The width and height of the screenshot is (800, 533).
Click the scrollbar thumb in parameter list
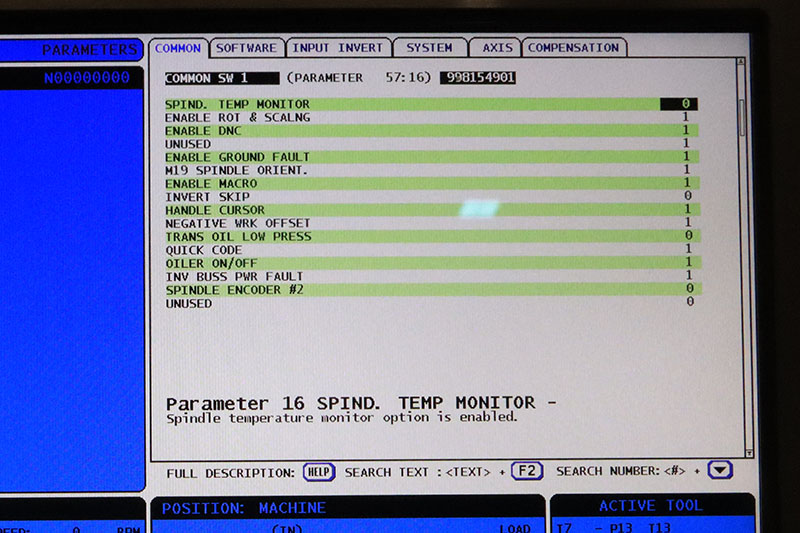coord(742,117)
